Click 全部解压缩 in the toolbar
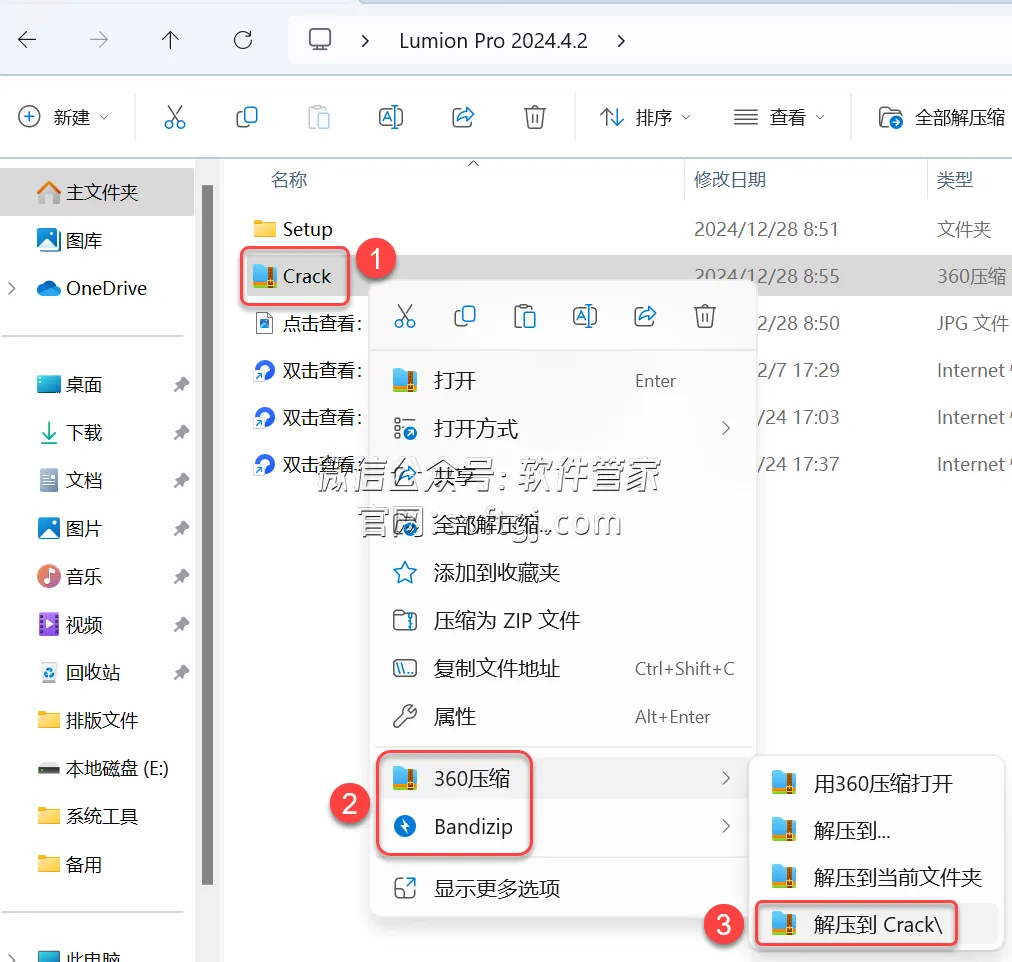The height and width of the screenshot is (962, 1012). [x=942, y=117]
